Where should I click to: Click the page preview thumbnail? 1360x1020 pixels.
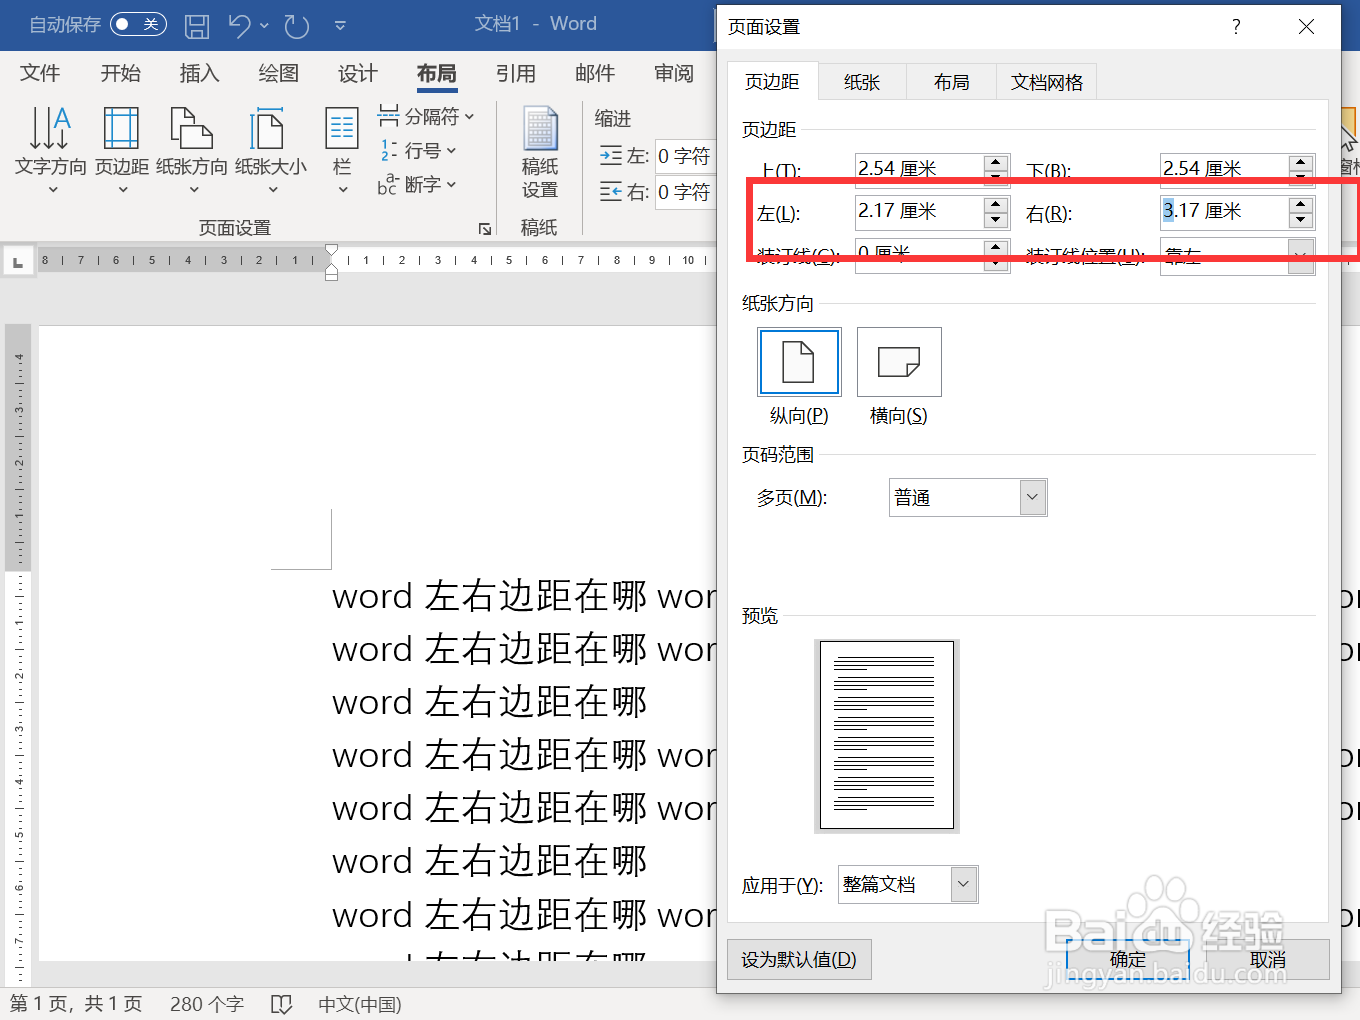[887, 736]
